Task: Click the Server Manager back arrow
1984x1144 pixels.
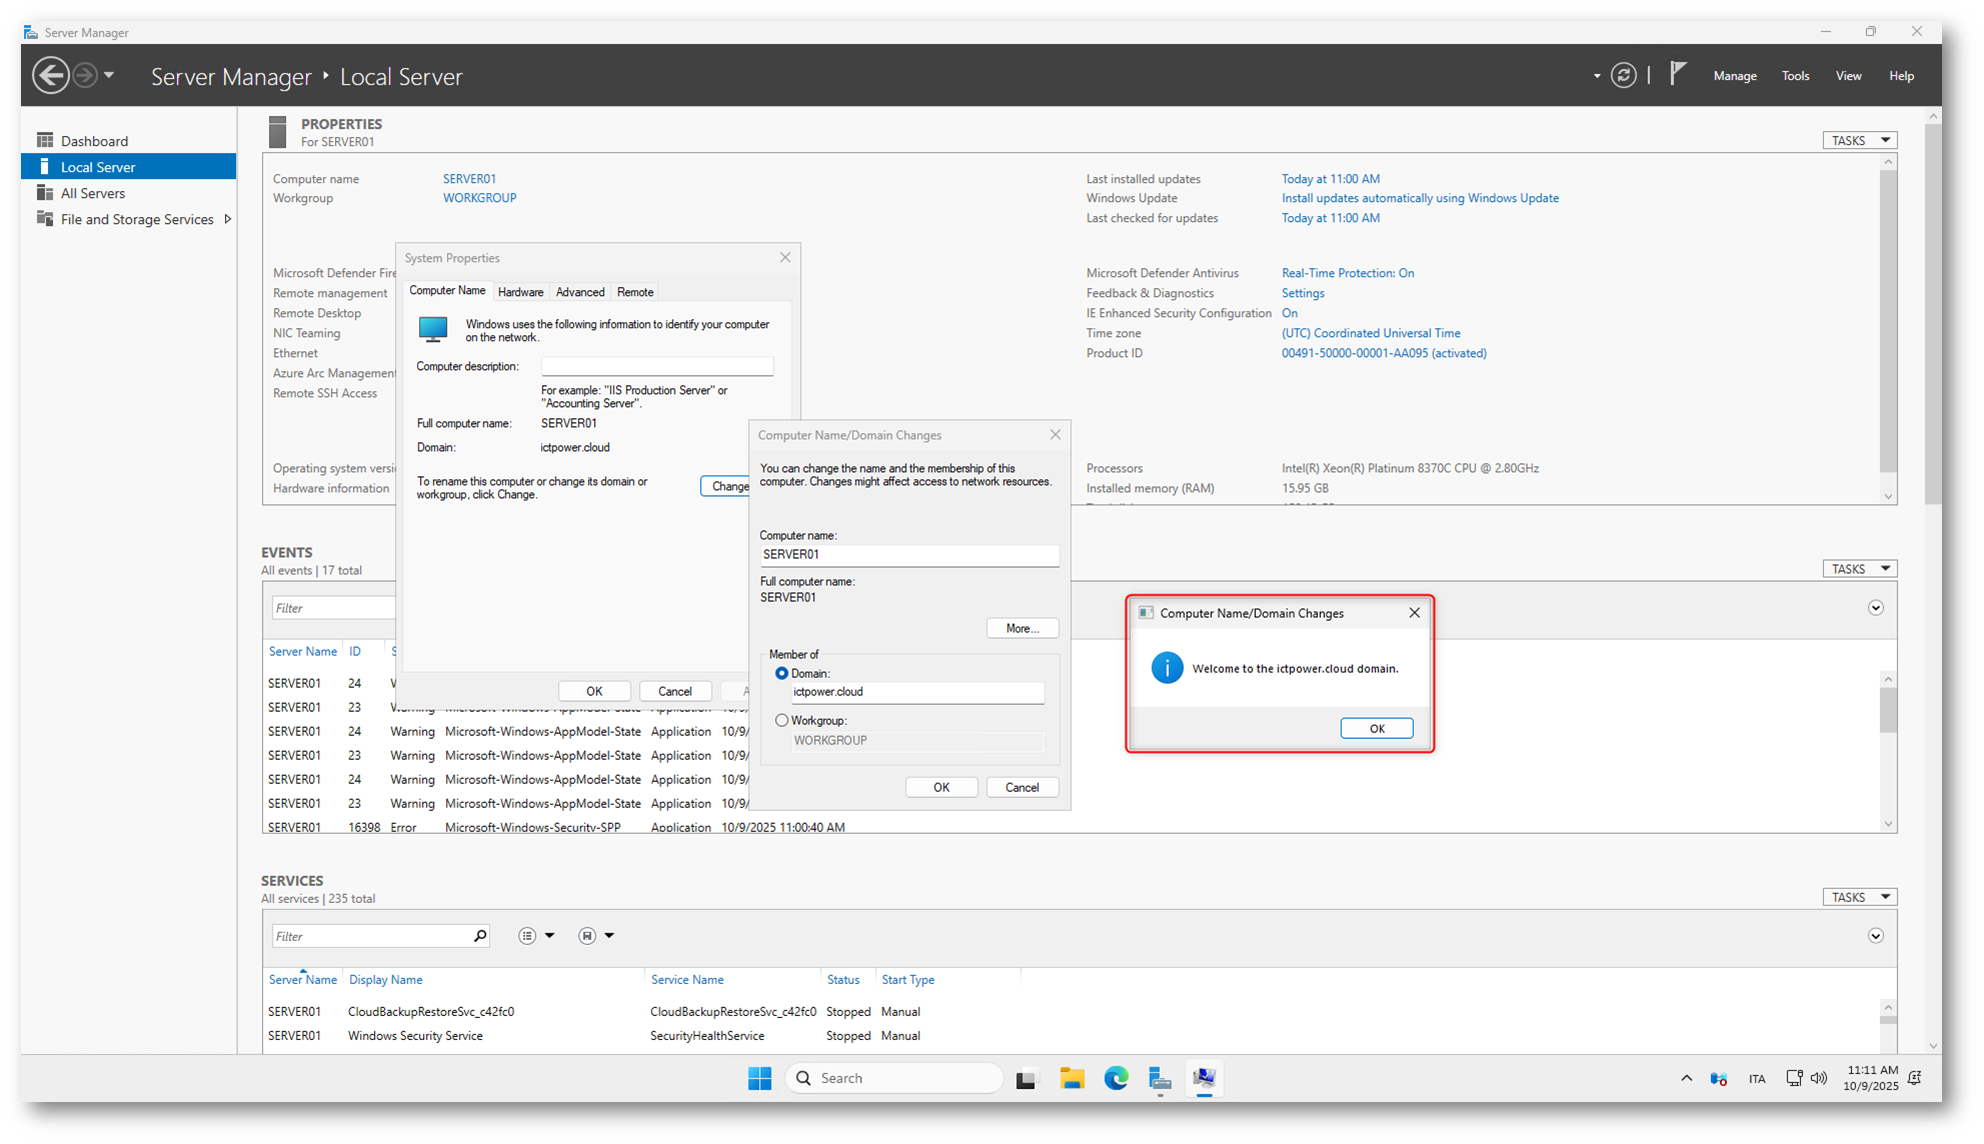Action: click(50, 76)
